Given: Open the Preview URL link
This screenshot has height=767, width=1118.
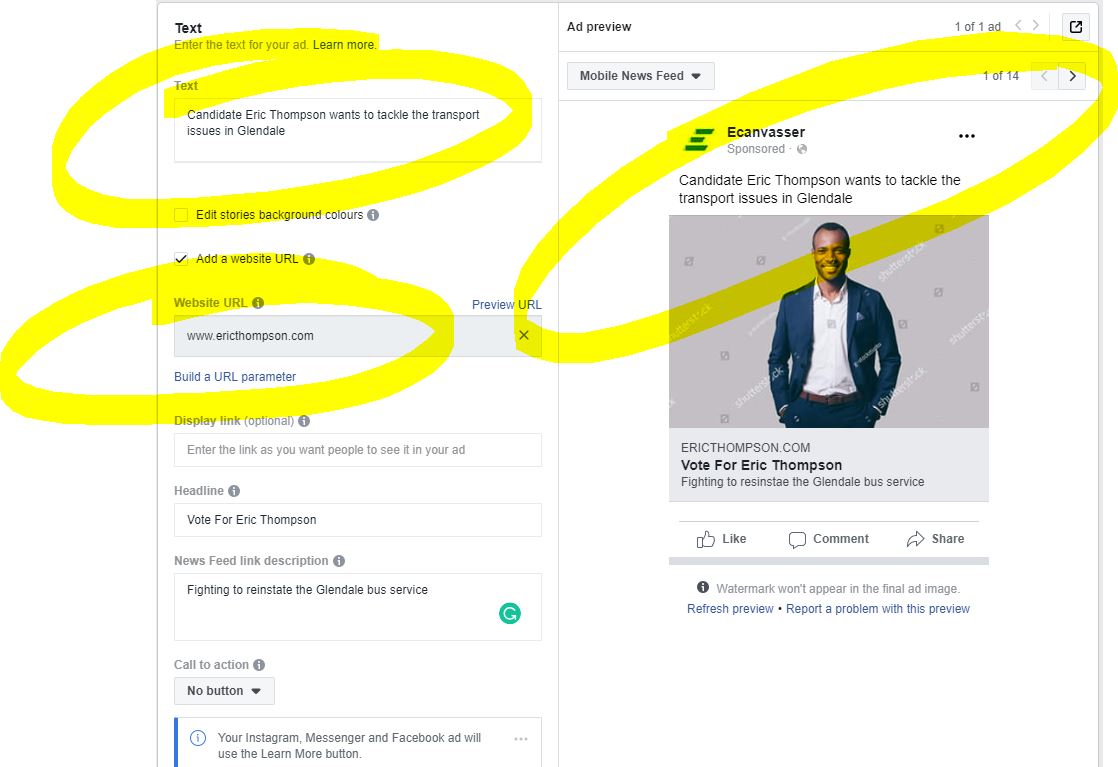Looking at the screenshot, I should coord(506,304).
